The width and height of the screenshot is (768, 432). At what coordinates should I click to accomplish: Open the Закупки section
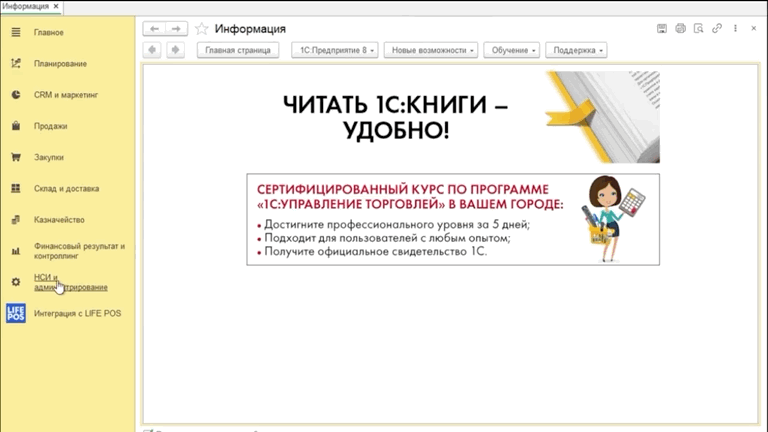pyautogui.click(x=48, y=157)
